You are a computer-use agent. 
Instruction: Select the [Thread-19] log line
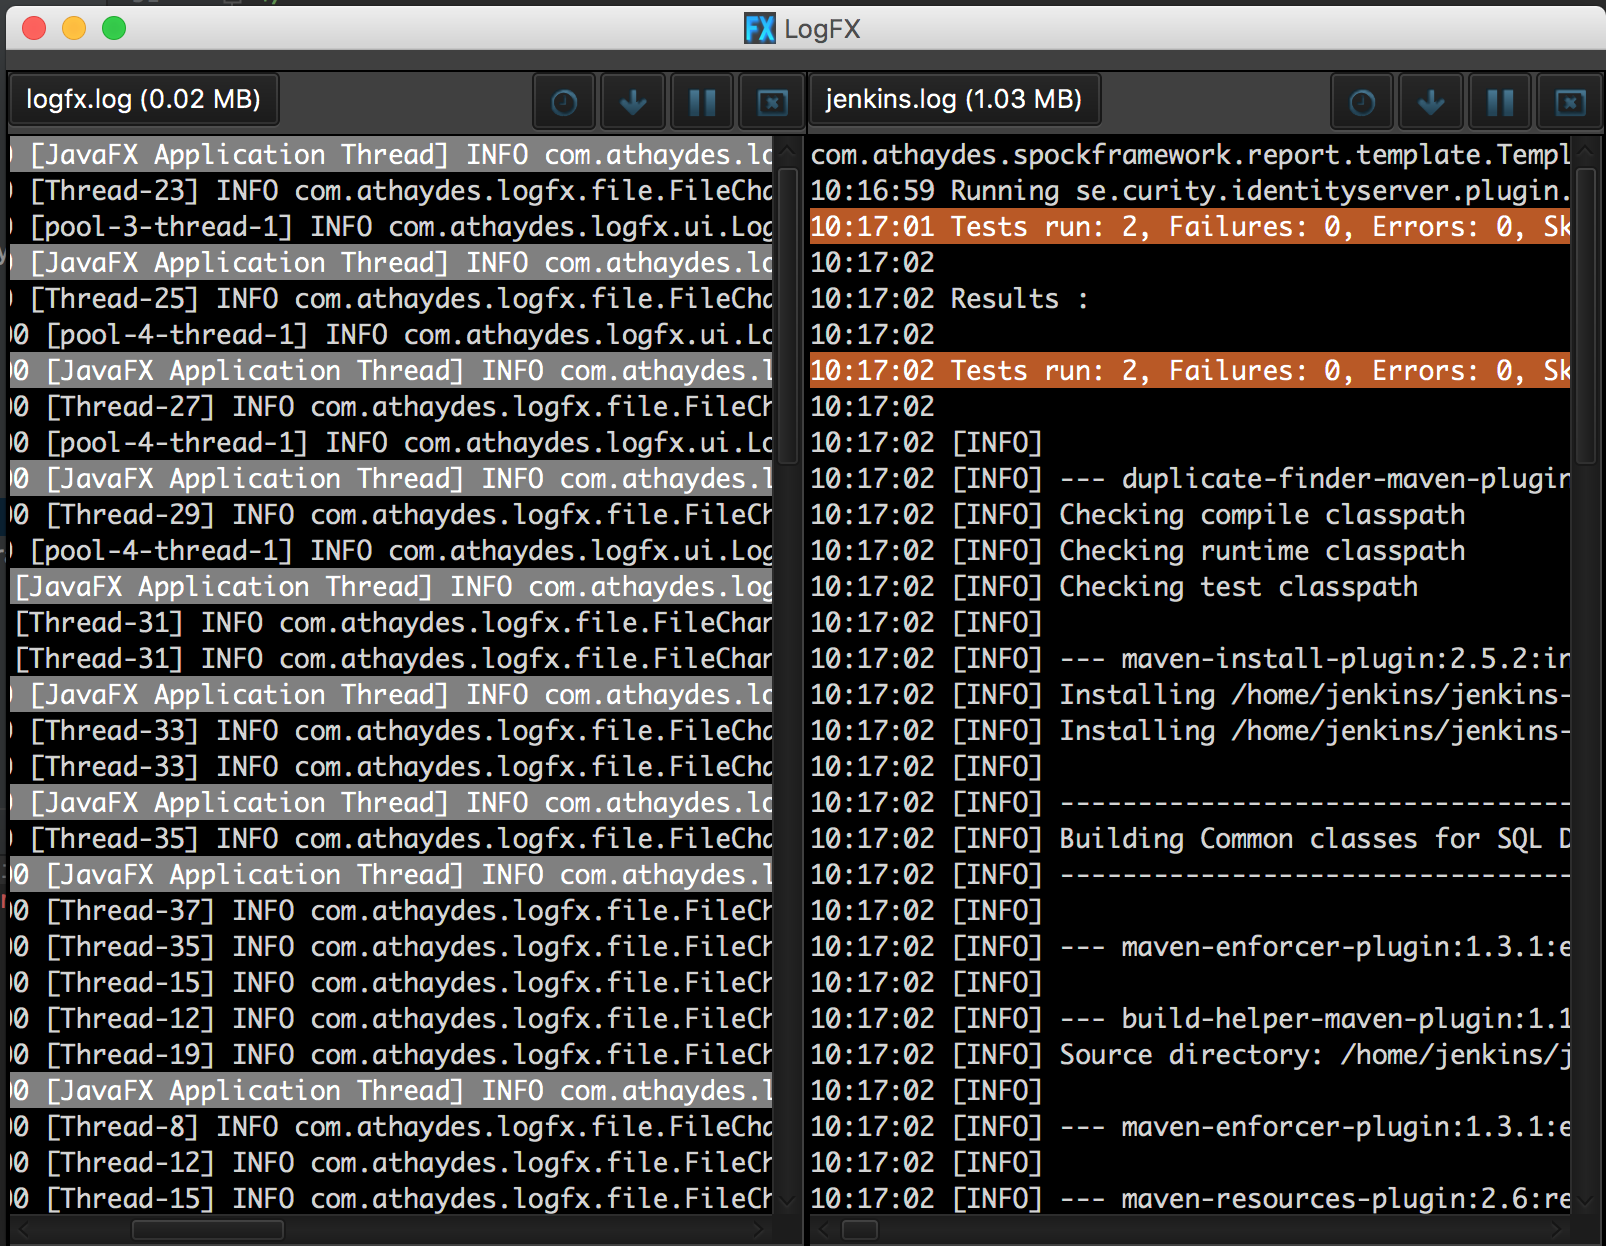tap(391, 1055)
